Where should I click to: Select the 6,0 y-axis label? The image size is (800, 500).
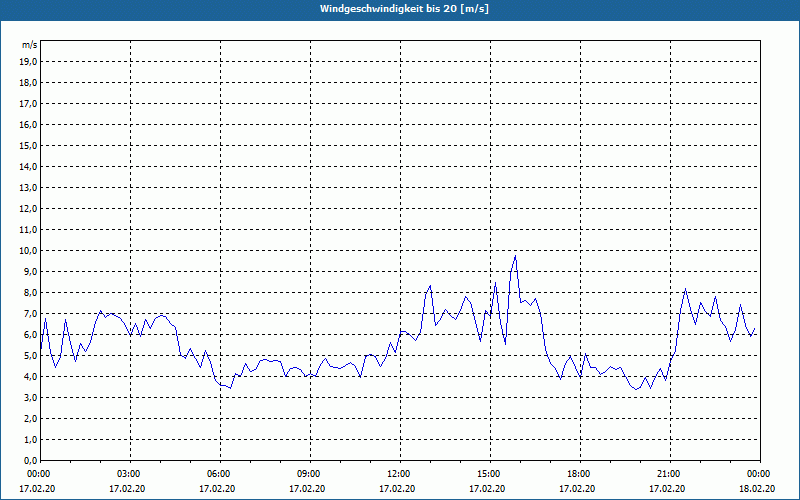(31, 335)
